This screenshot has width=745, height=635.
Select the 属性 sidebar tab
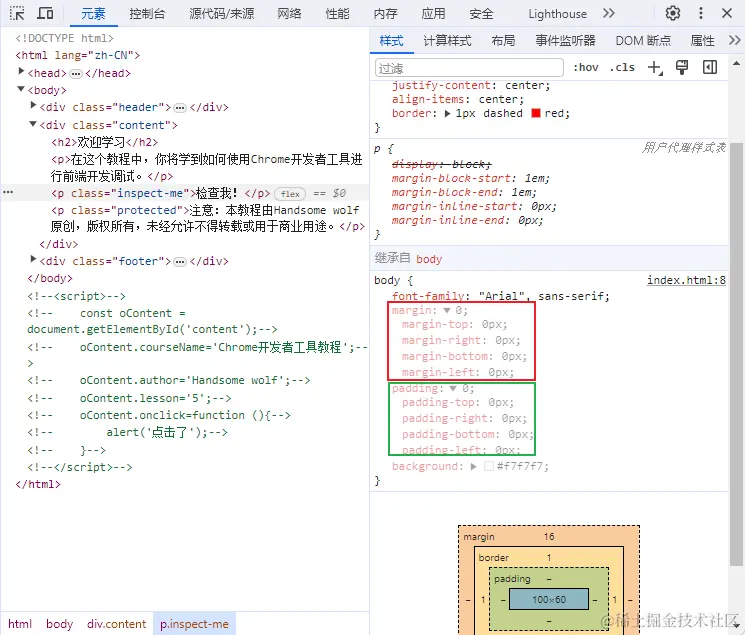click(702, 41)
